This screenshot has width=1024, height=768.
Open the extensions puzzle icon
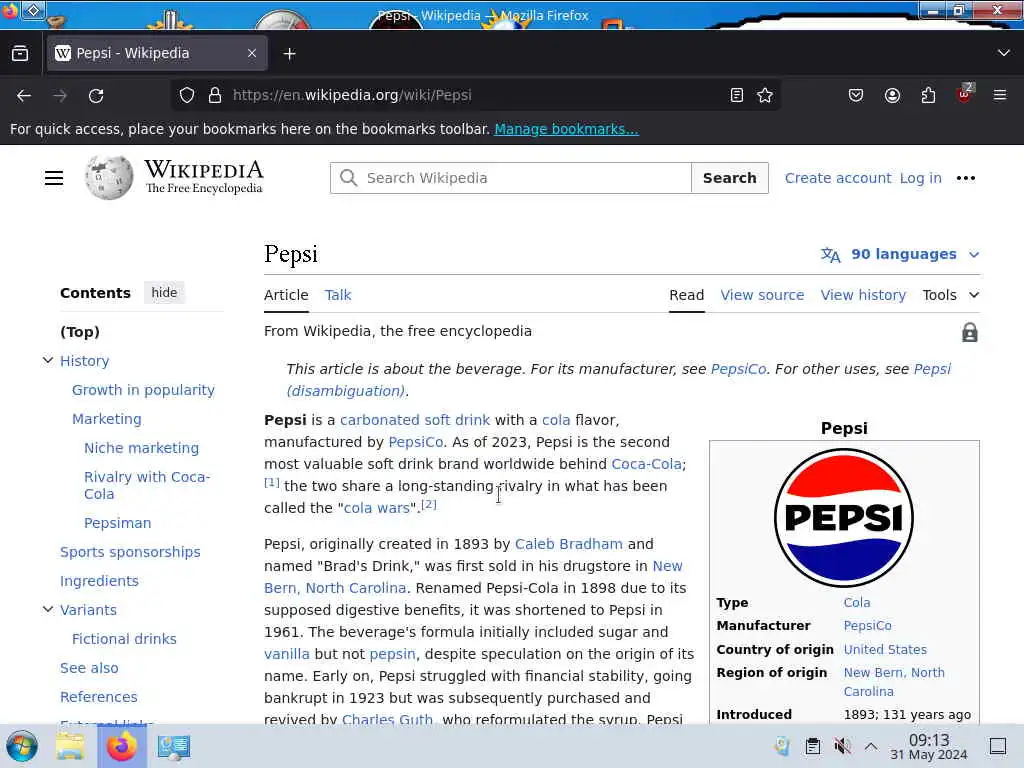tap(928, 95)
